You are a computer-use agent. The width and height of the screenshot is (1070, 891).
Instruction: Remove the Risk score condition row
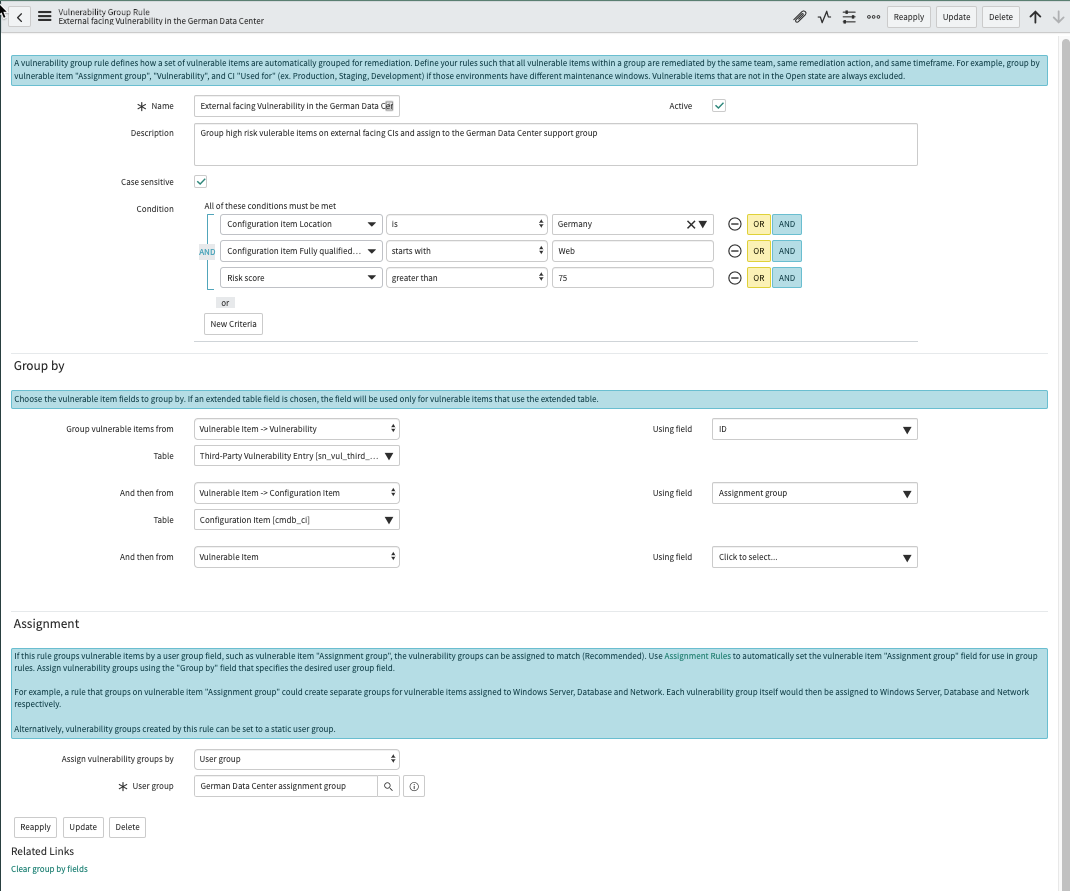pos(734,278)
